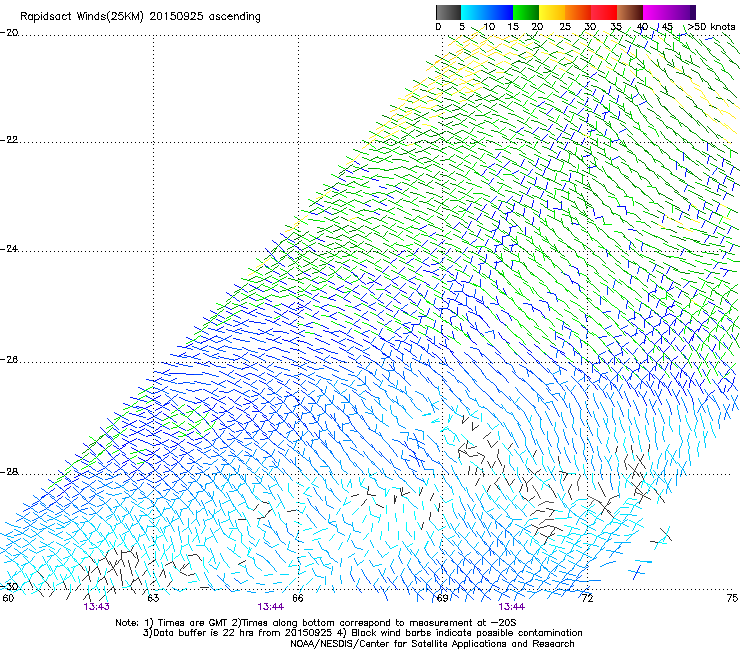Click the purple '13:43' time stamp
This screenshot has width=740, height=650.
[97, 607]
